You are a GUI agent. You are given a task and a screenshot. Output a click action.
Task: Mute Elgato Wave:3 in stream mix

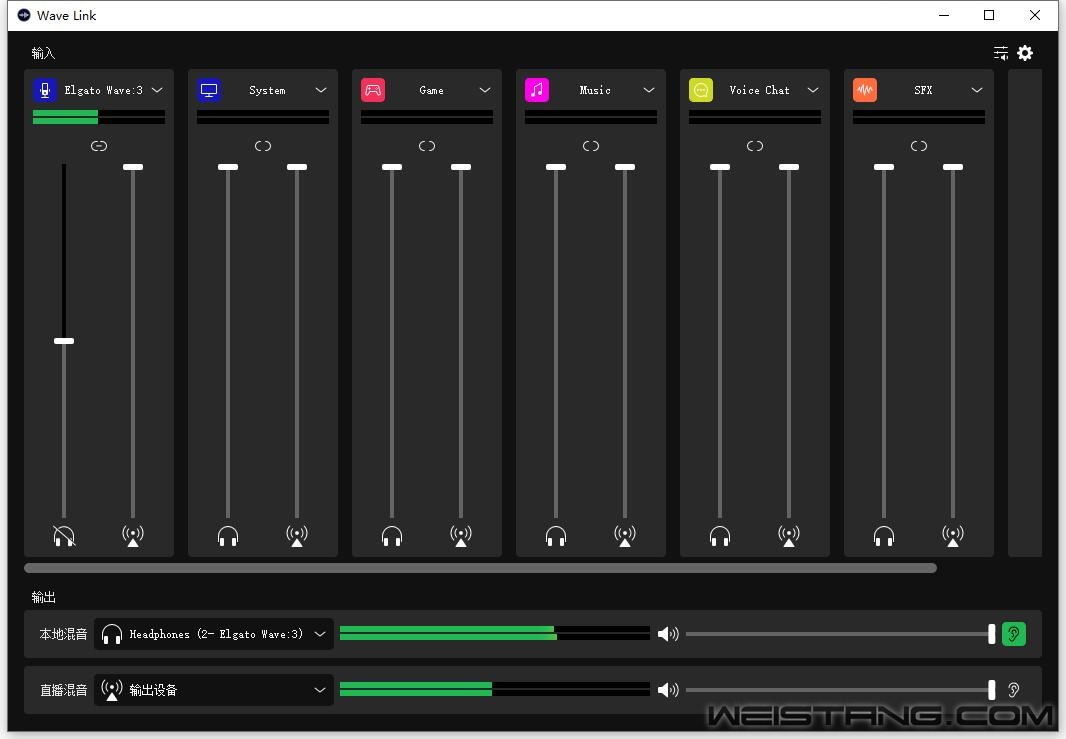pos(133,536)
